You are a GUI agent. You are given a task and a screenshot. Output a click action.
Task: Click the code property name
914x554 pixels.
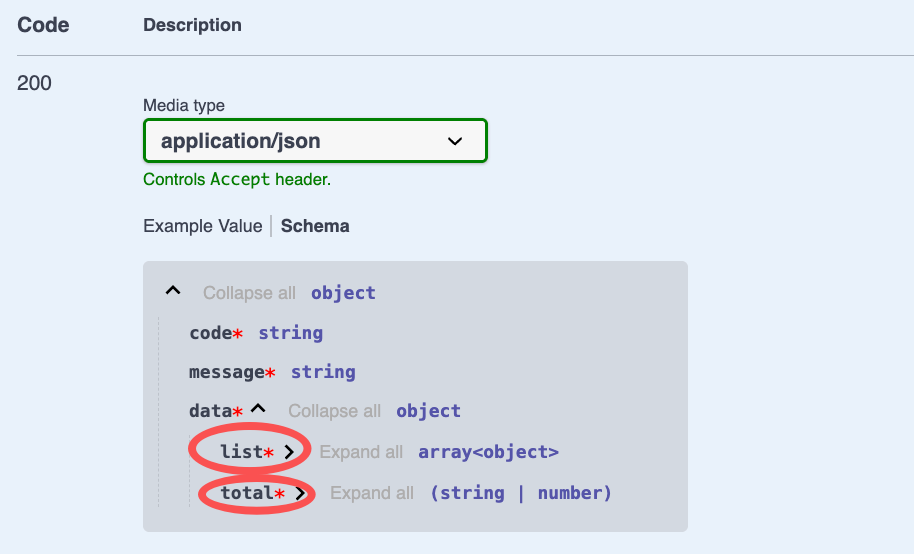point(211,333)
